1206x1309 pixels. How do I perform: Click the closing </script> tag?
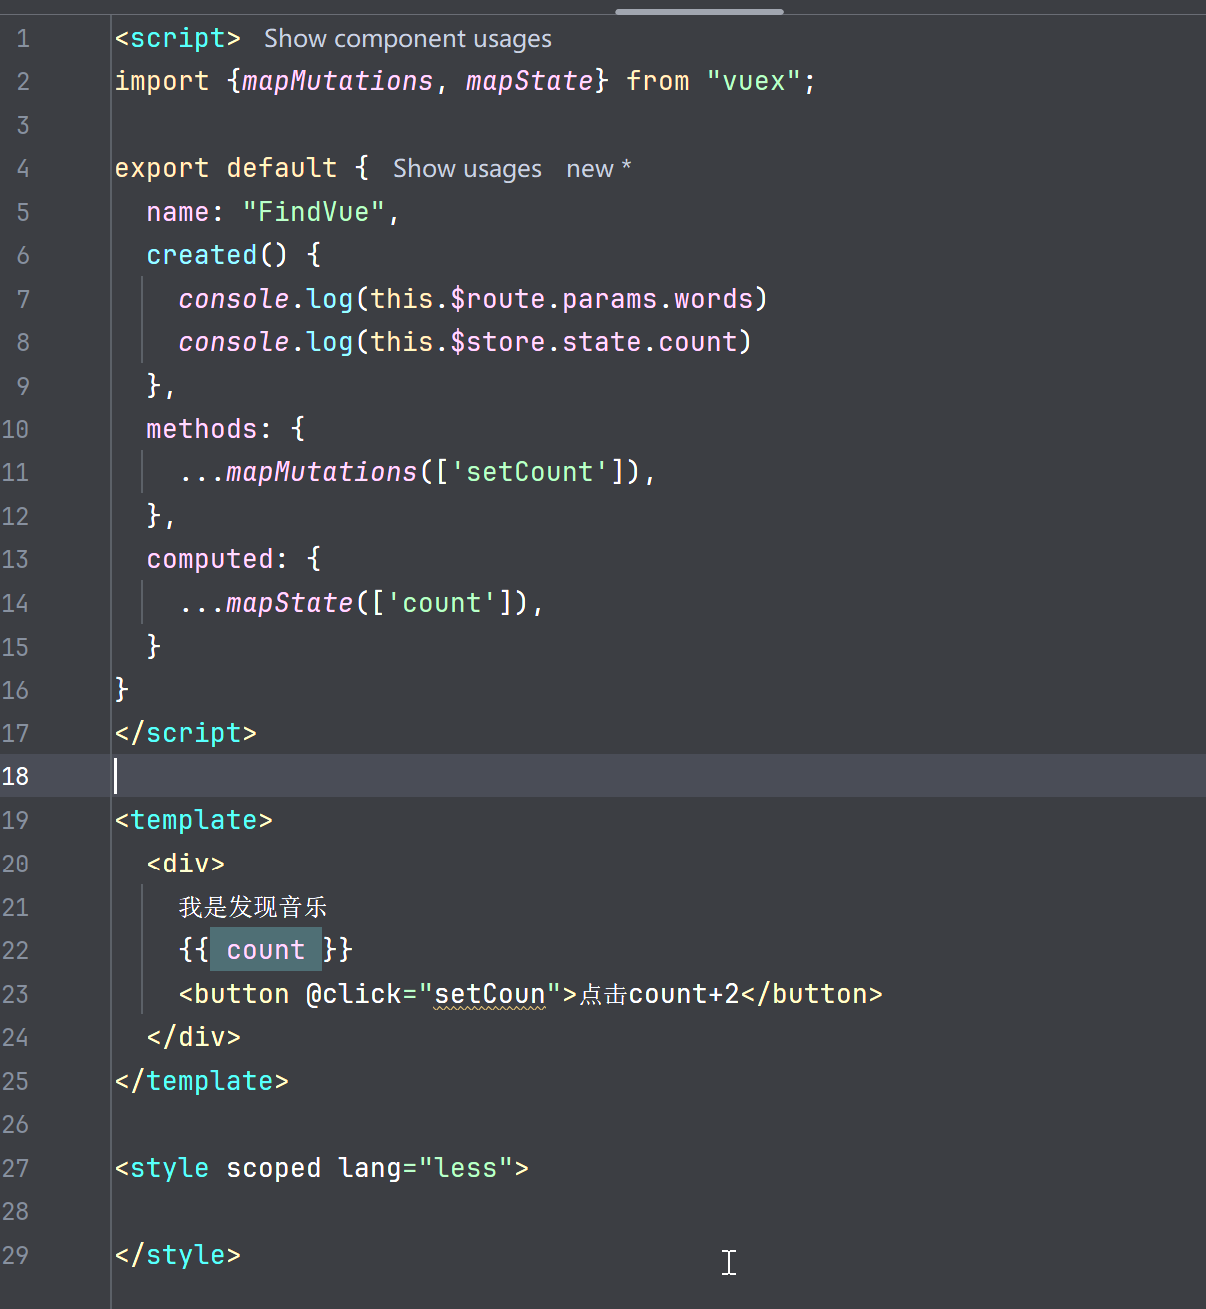pyautogui.click(x=186, y=733)
